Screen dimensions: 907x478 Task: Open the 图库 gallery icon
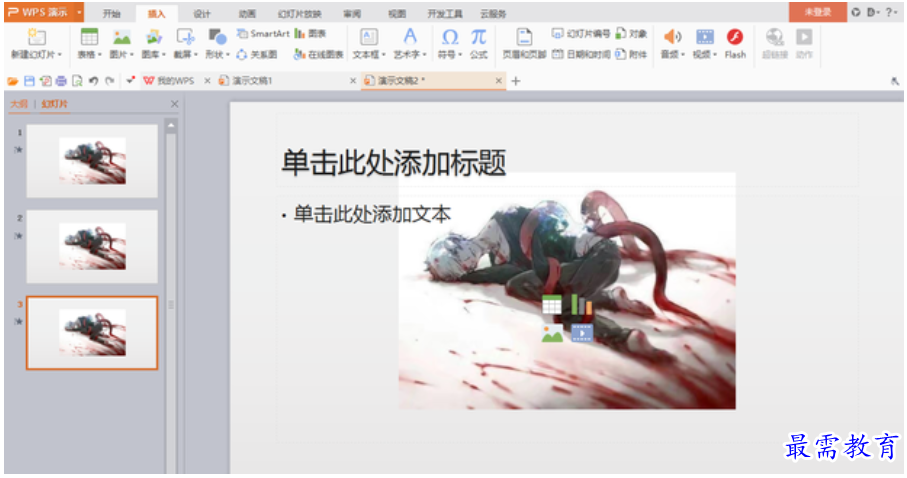154,37
